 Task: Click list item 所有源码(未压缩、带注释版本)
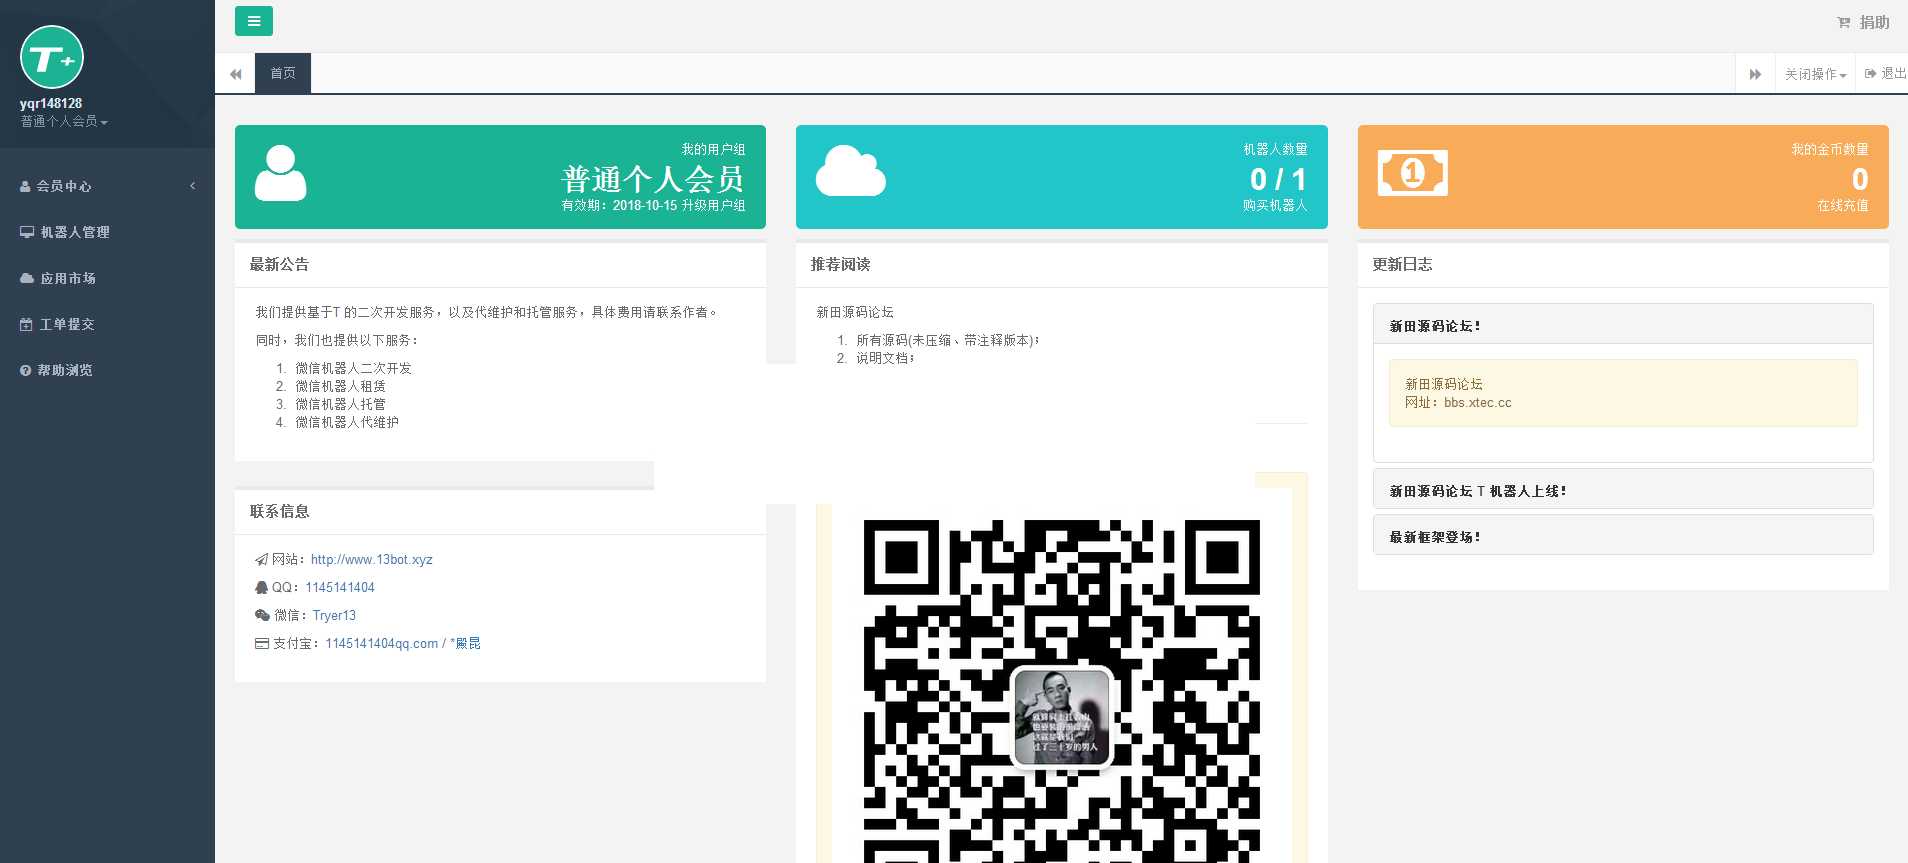pos(946,340)
